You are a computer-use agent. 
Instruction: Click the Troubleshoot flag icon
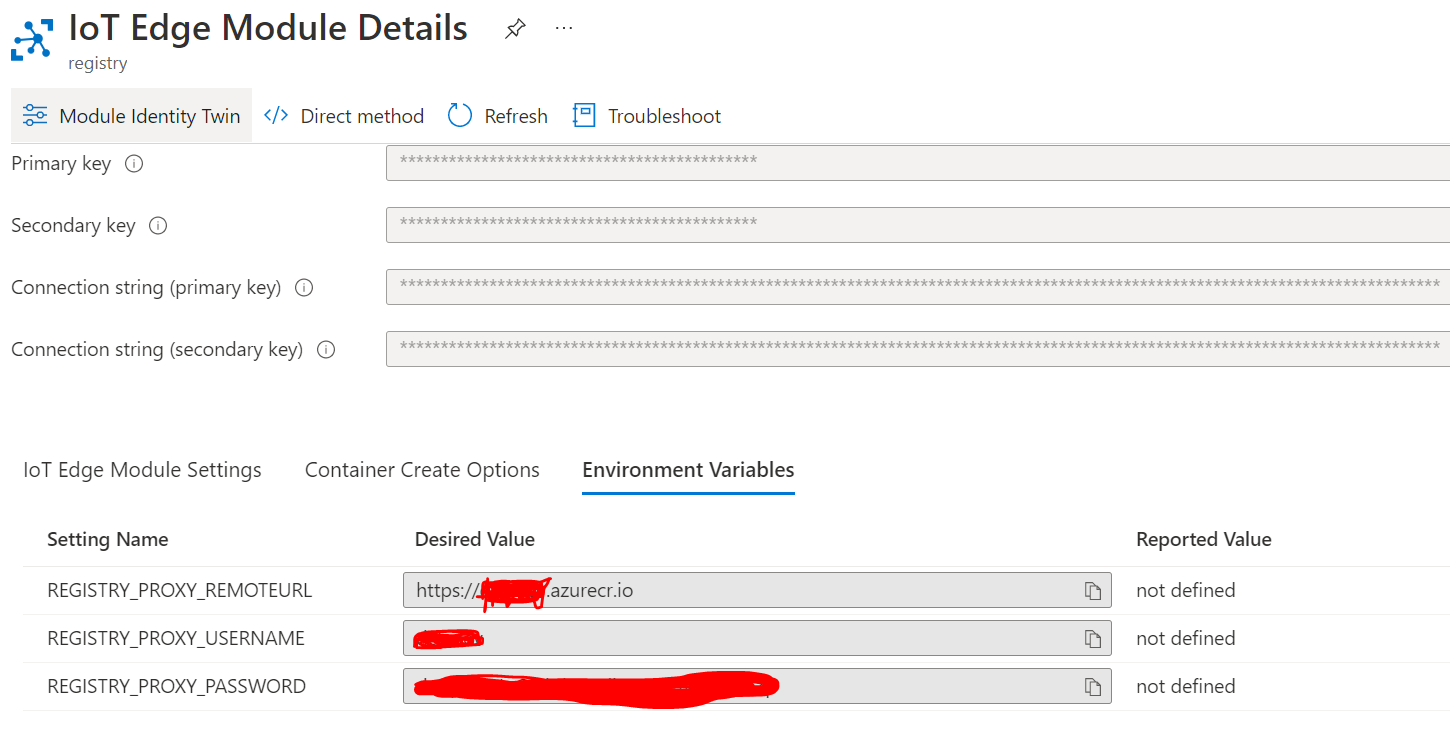click(x=583, y=115)
